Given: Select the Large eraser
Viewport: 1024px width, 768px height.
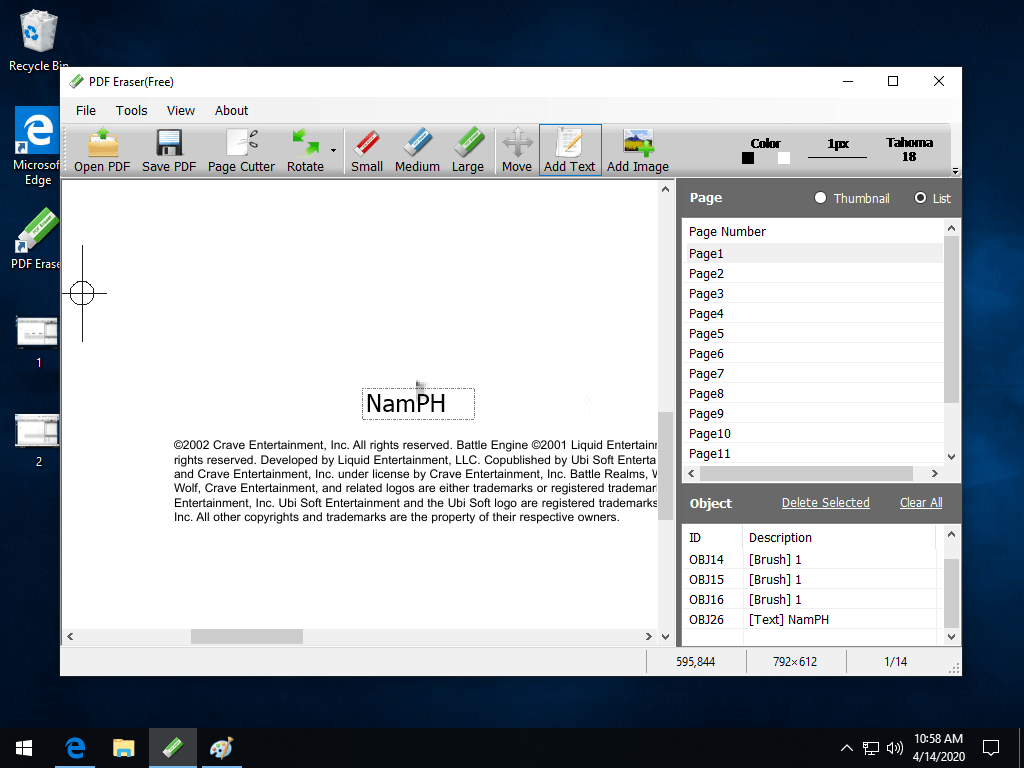Looking at the screenshot, I should 468,150.
